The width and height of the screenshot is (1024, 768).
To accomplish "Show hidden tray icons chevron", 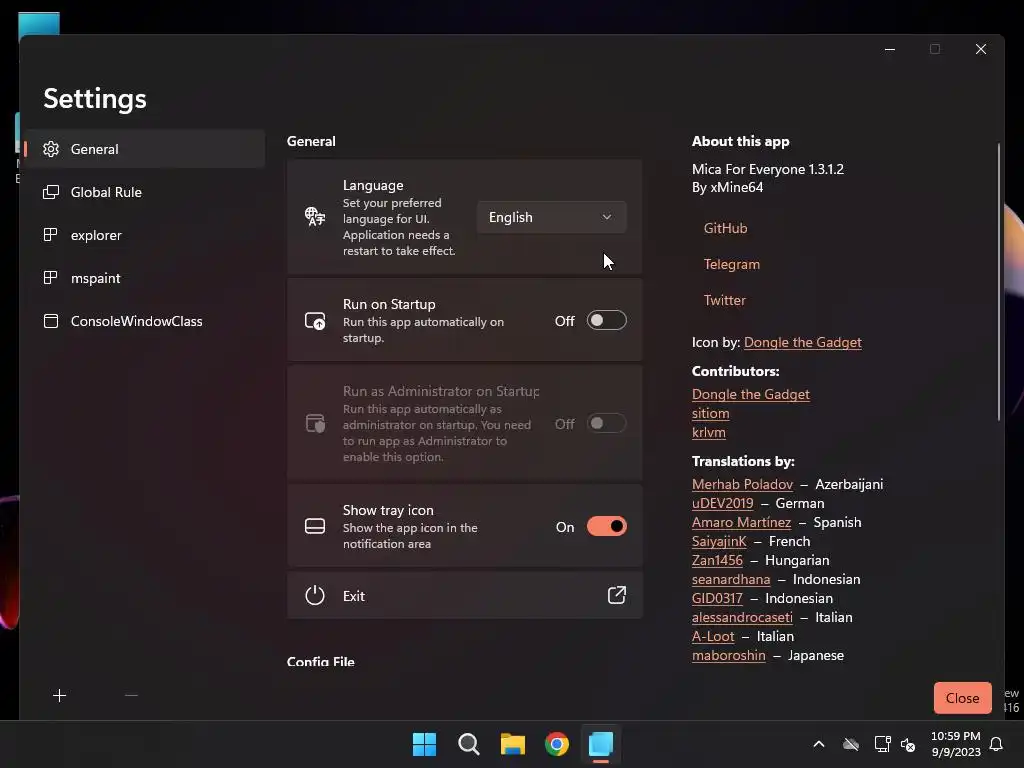I will point(819,744).
